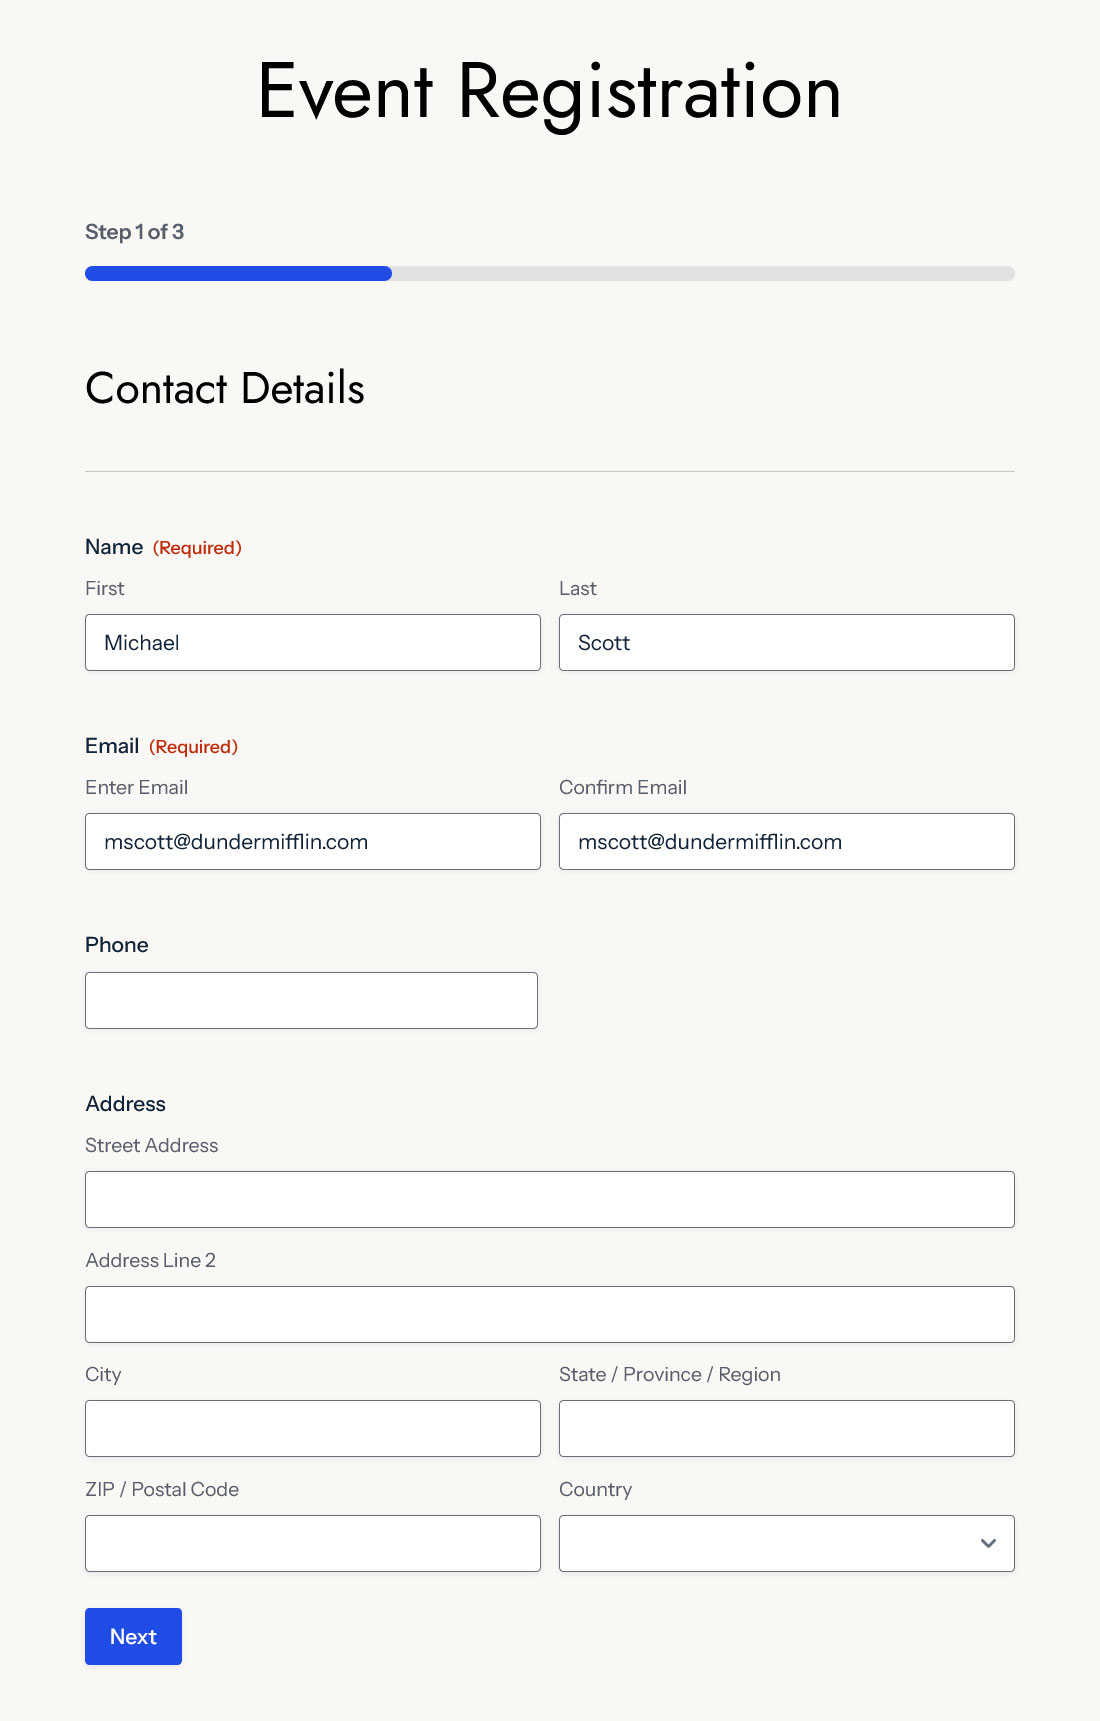This screenshot has height=1721, width=1100.
Task: Focus the empty Phone input field
Action: (311, 1000)
